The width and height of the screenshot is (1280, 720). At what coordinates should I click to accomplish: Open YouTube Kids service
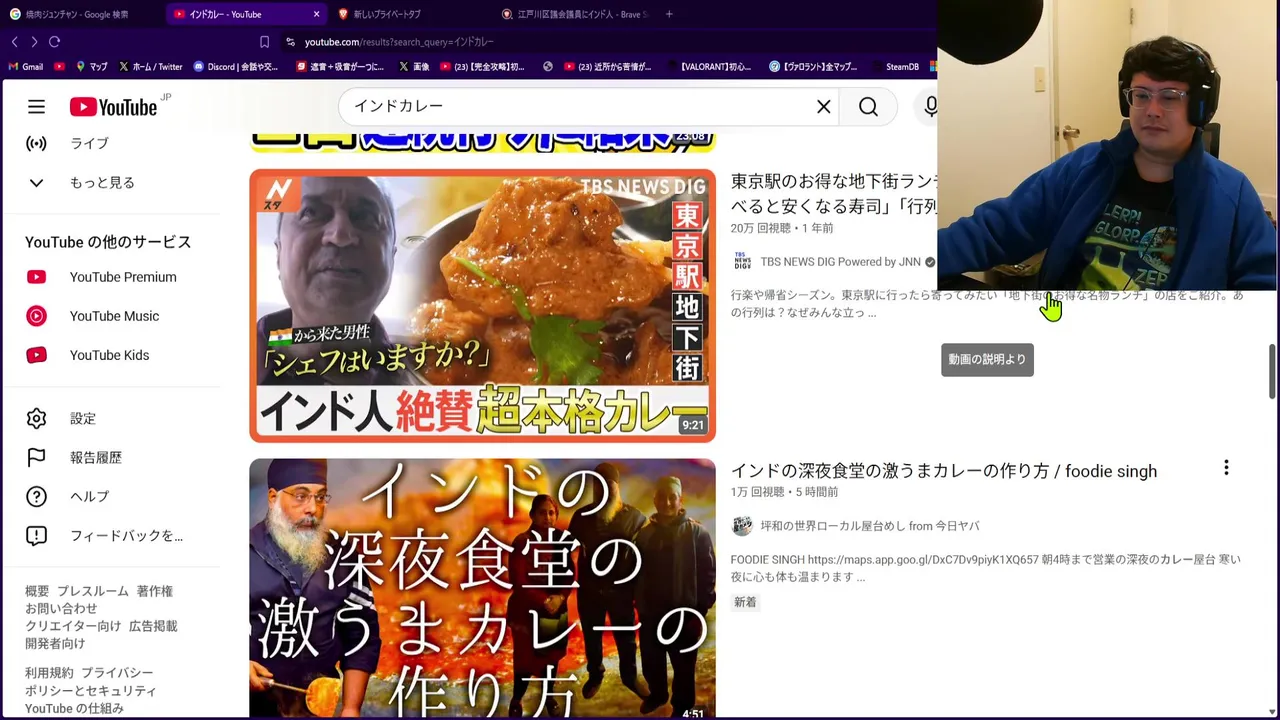[110, 355]
